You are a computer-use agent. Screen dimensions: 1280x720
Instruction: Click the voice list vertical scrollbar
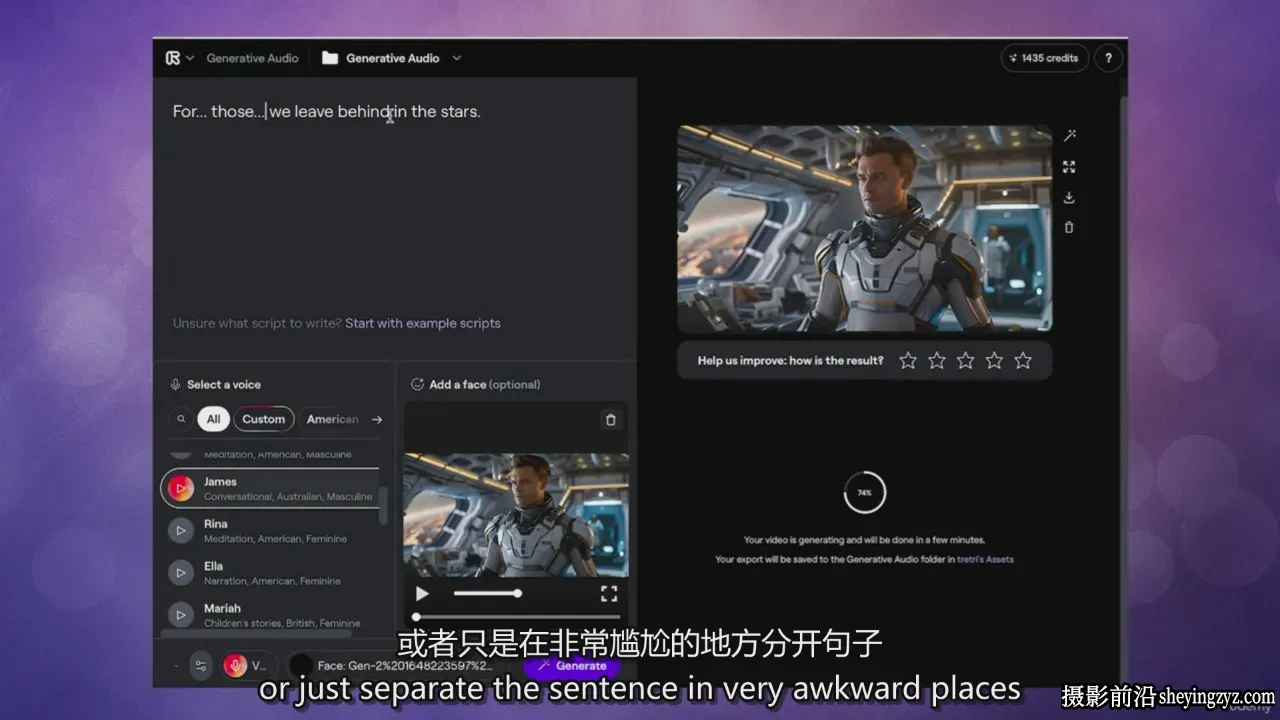[x=383, y=506]
